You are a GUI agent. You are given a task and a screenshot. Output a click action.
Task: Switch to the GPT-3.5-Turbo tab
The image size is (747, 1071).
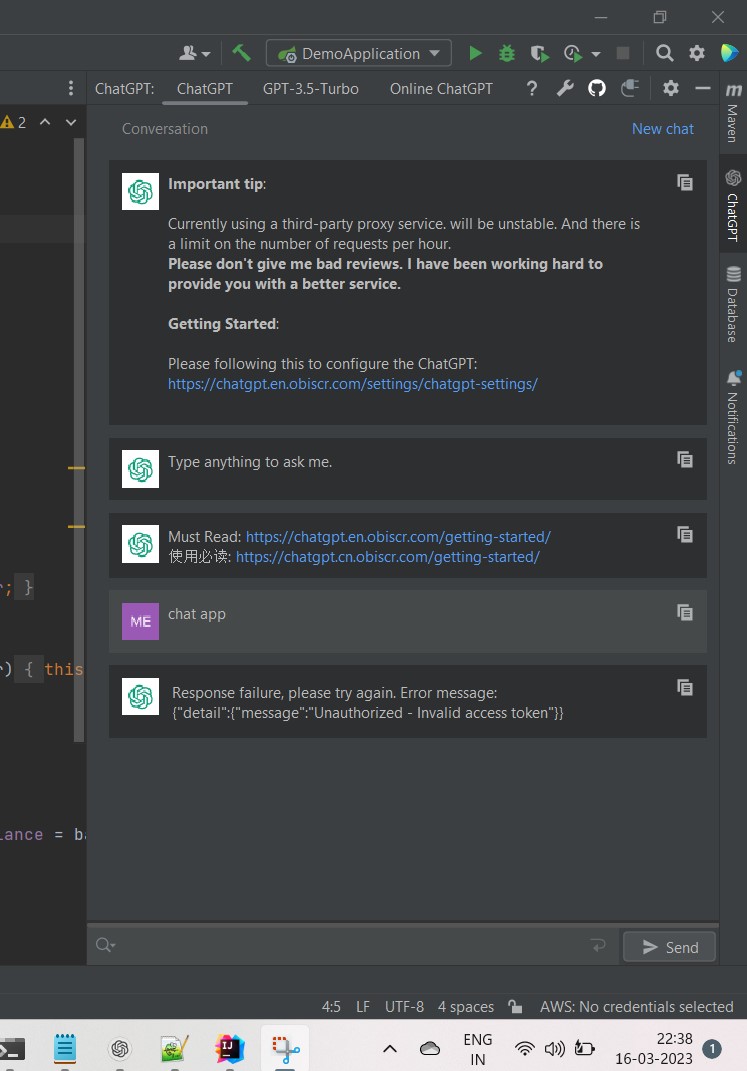pos(310,88)
